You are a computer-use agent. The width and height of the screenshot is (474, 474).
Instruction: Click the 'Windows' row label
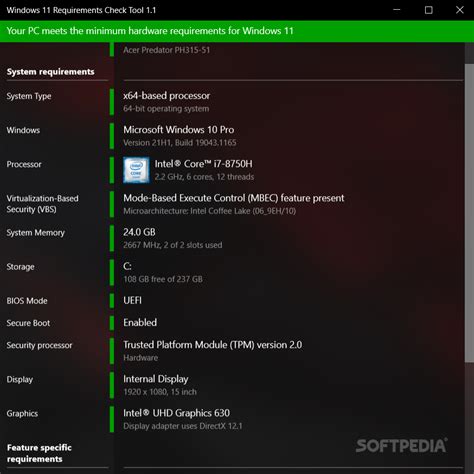pos(23,130)
